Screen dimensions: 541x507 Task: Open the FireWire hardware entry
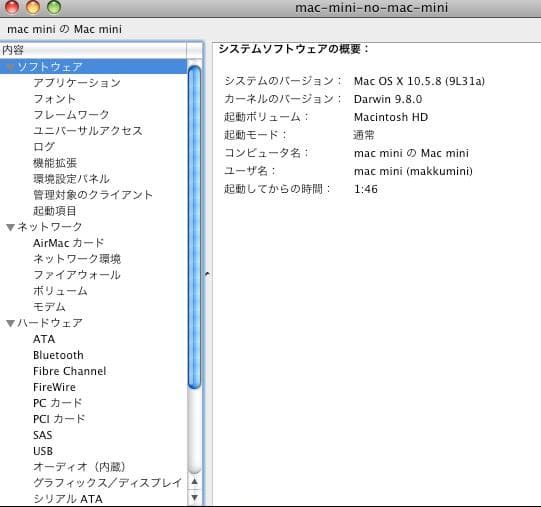pyautogui.click(x=54, y=387)
